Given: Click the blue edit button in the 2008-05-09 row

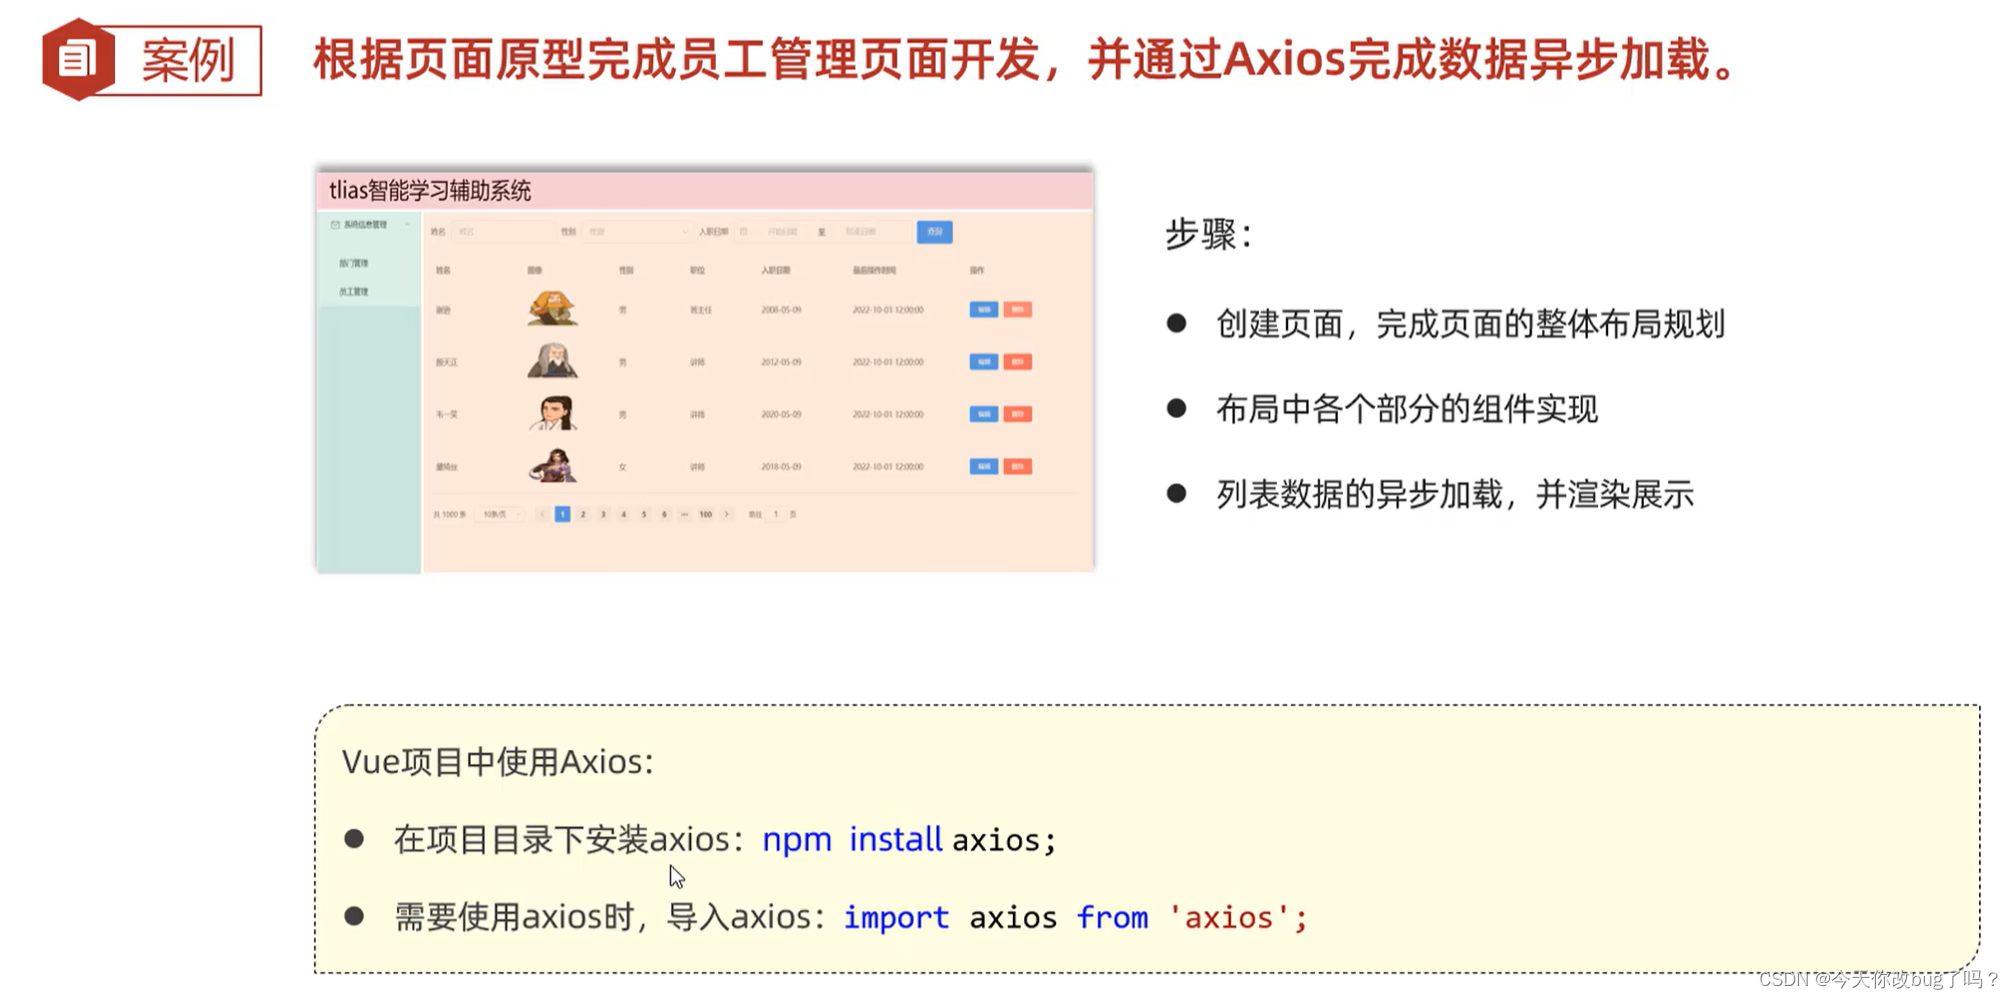Looking at the screenshot, I should (984, 310).
